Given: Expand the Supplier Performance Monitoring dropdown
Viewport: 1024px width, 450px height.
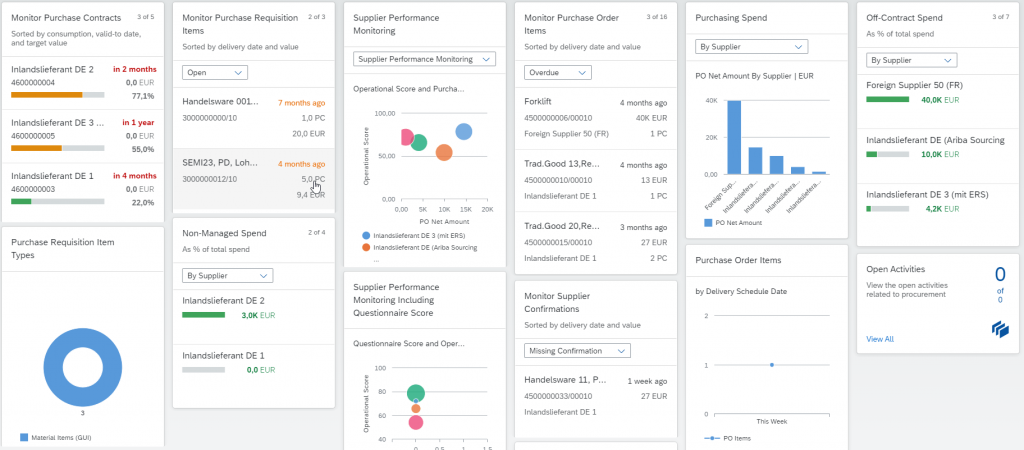Looking at the screenshot, I should coord(424,59).
